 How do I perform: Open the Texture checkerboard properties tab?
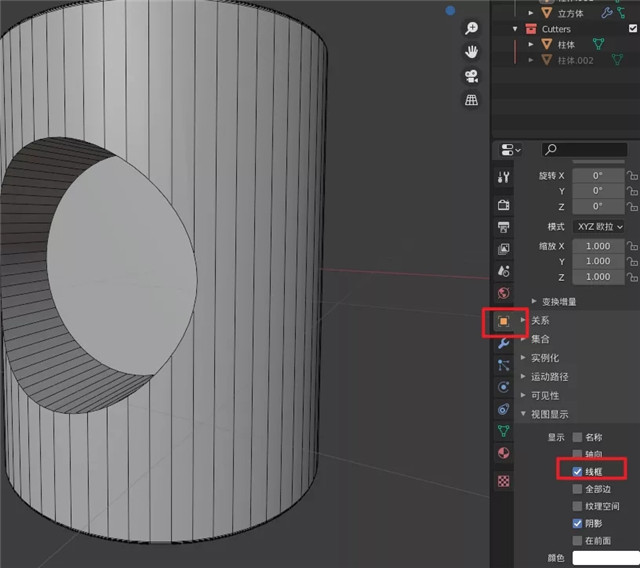[503, 481]
